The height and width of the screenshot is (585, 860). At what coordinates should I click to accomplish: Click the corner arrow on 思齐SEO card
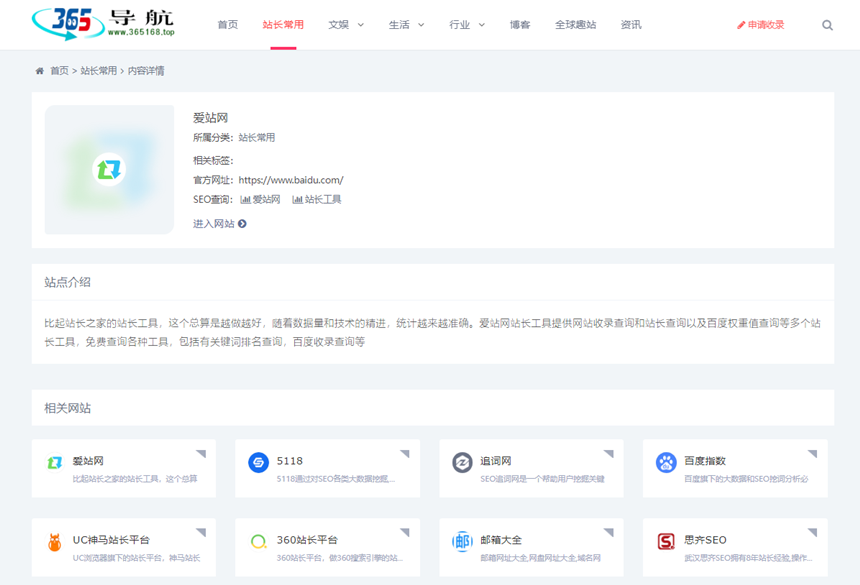(x=813, y=532)
